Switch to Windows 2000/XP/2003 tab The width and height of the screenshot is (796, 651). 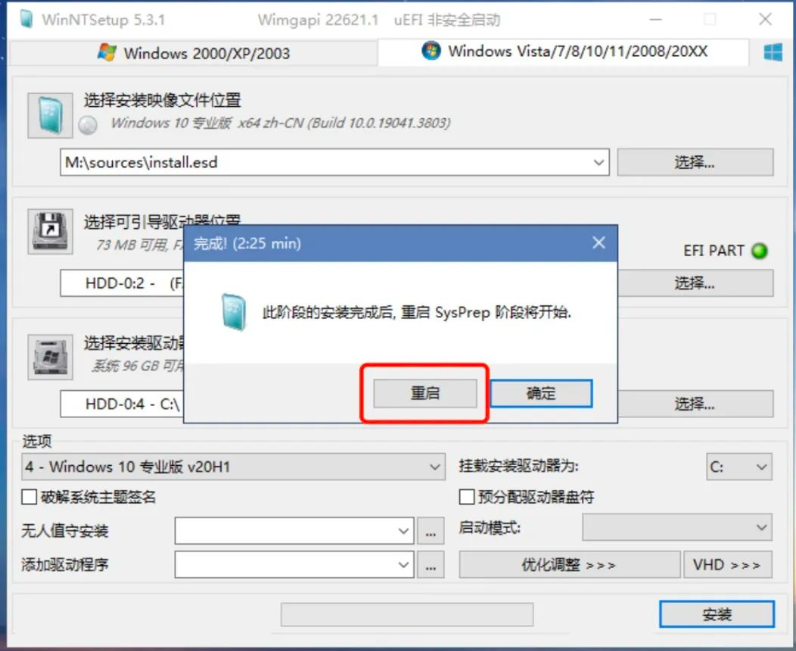[x=193, y=53]
